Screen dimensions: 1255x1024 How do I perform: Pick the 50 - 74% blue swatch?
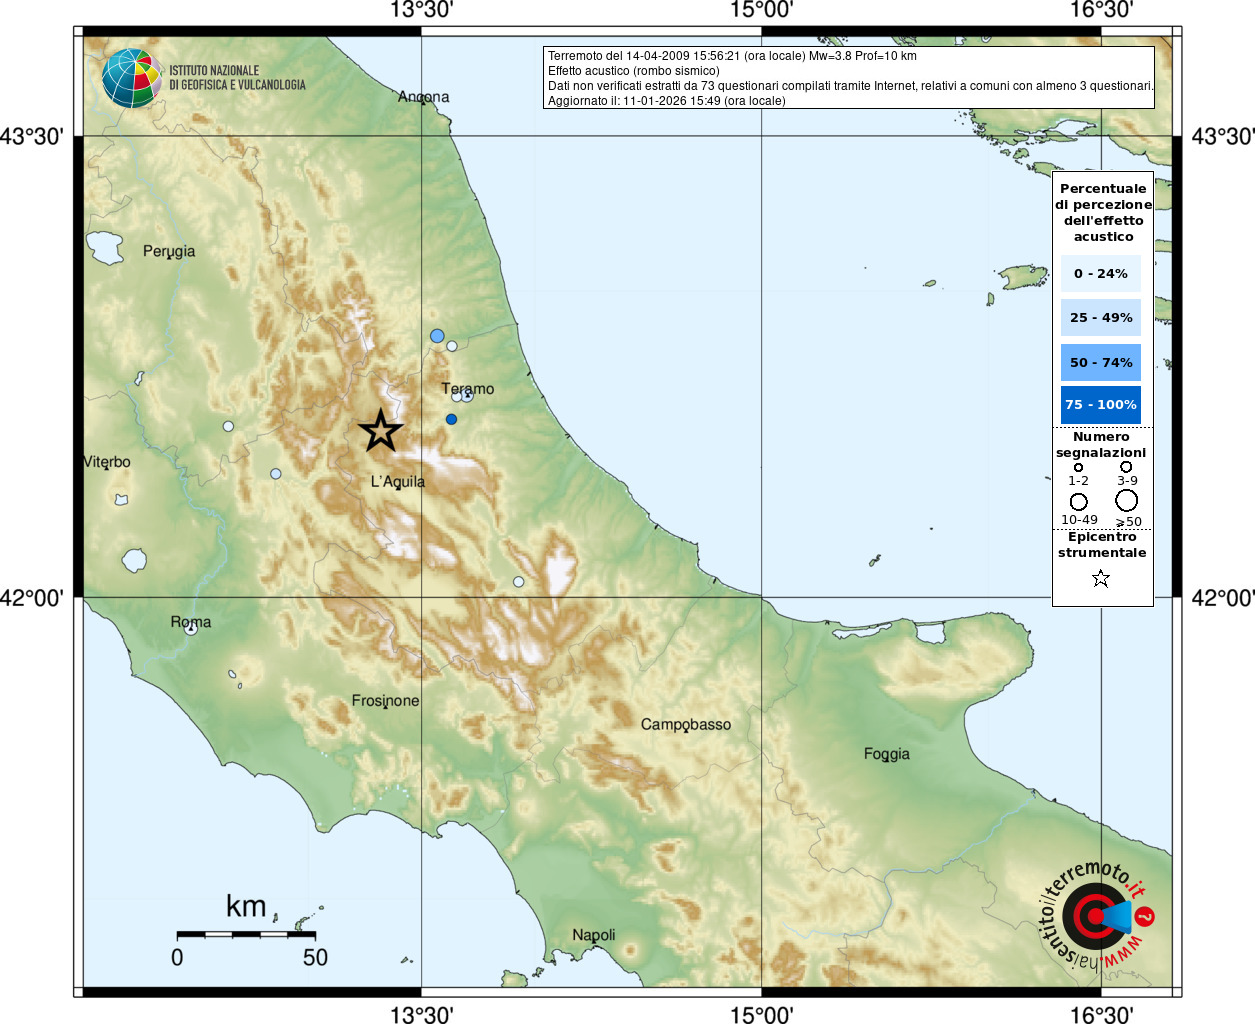(x=1100, y=362)
